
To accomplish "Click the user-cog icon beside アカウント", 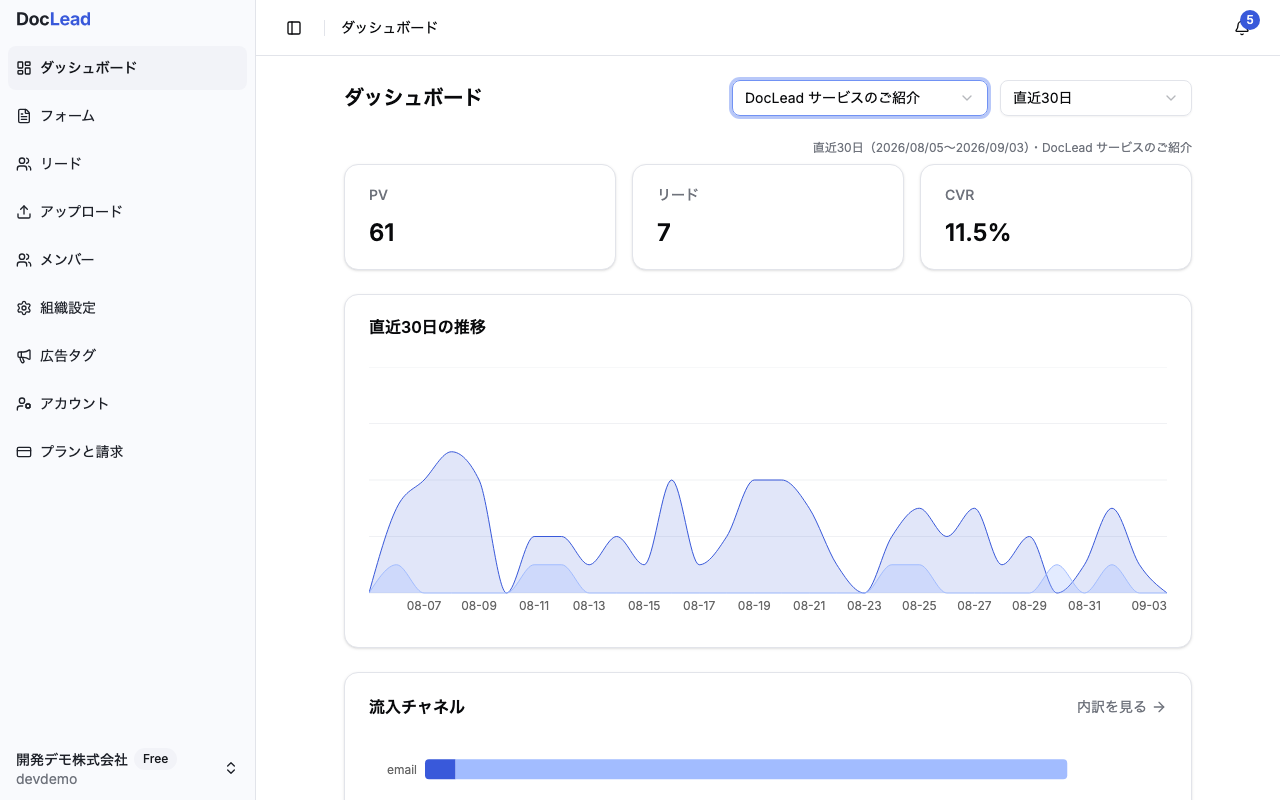I will click(x=24, y=404).
